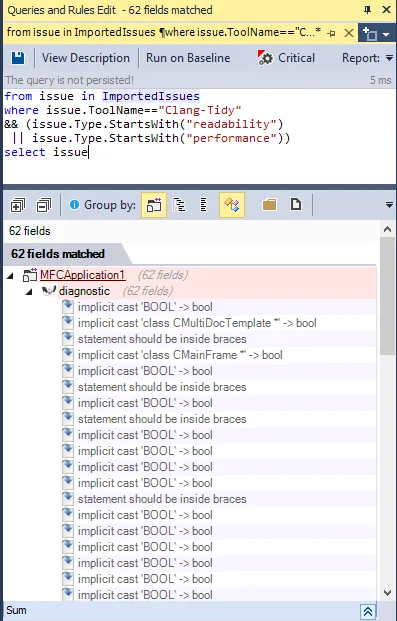This screenshot has height=621, width=397.
Task: Click the double-chevron expander beside Sum
Action: [368, 611]
